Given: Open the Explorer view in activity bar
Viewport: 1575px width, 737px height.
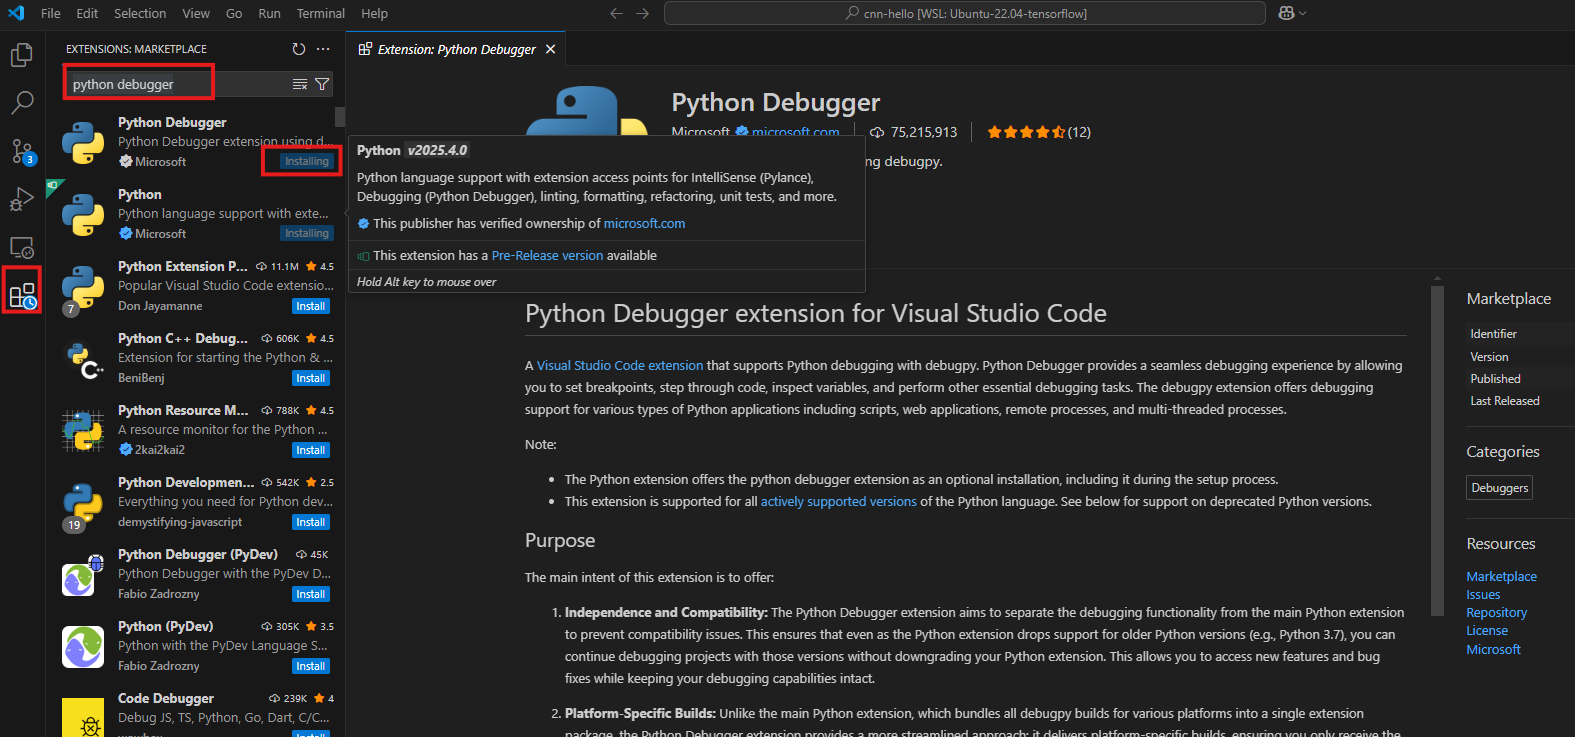Looking at the screenshot, I should 22,54.
